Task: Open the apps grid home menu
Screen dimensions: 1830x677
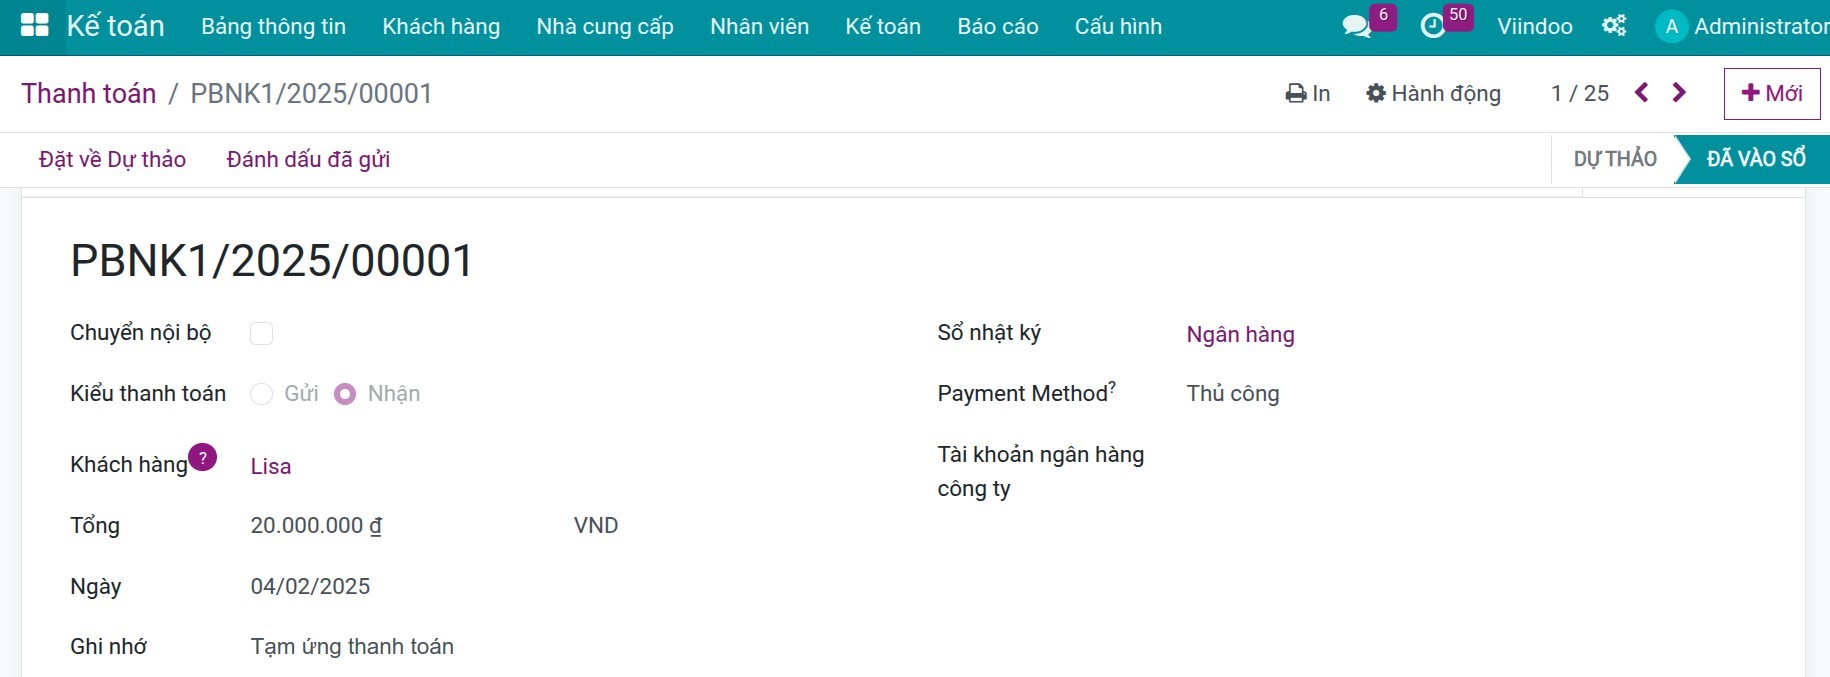Action: pos(35,26)
